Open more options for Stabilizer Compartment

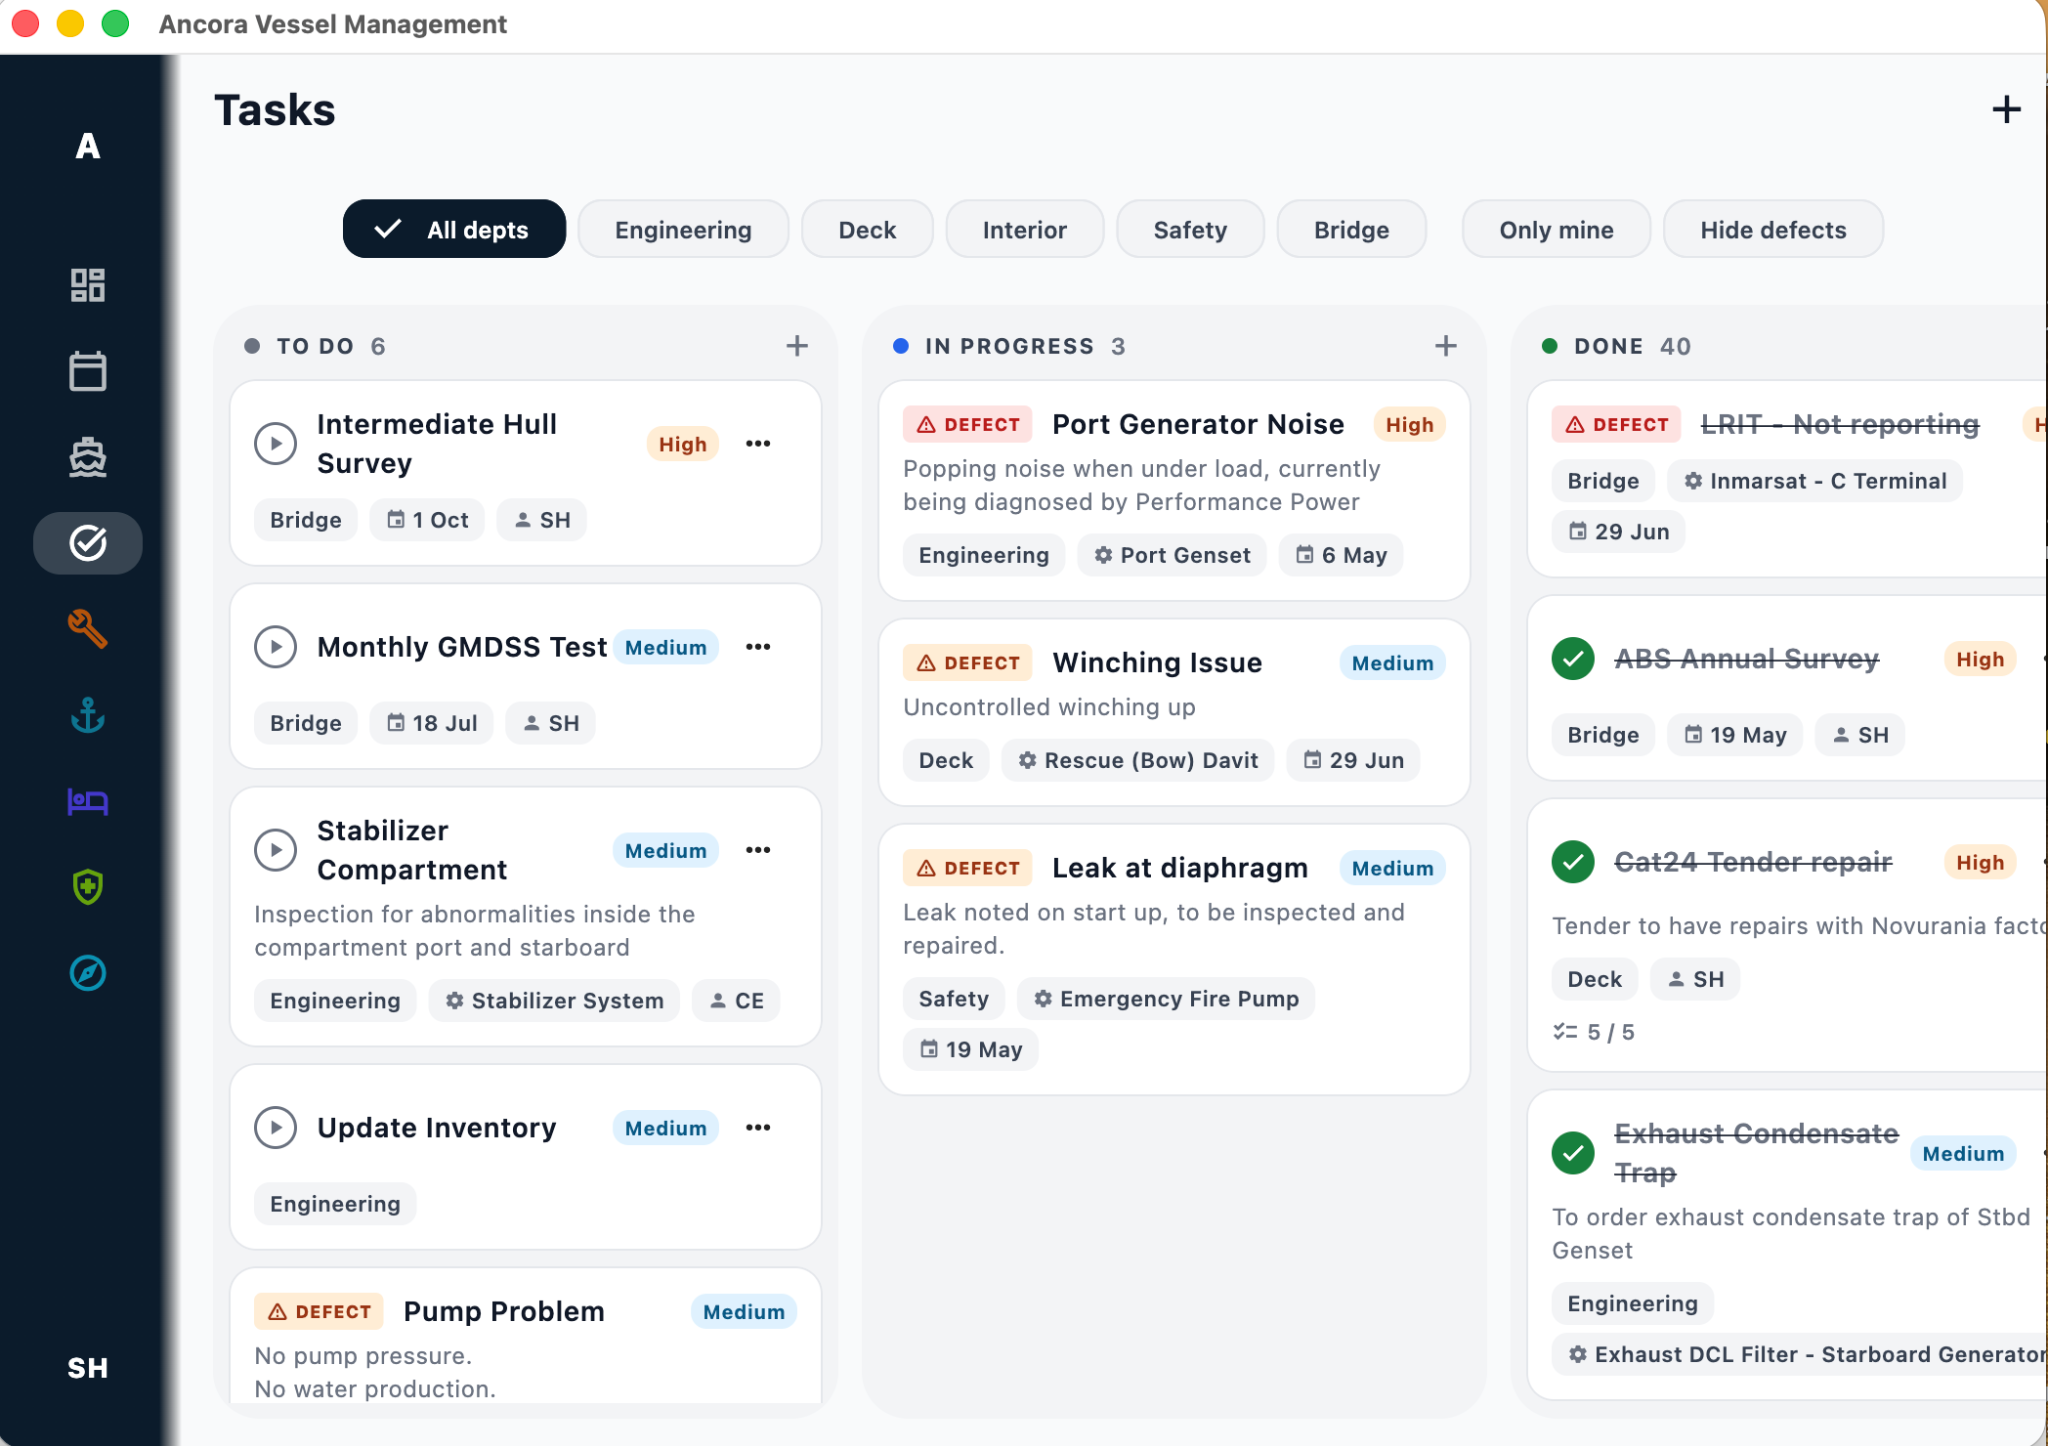[x=758, y=850]
